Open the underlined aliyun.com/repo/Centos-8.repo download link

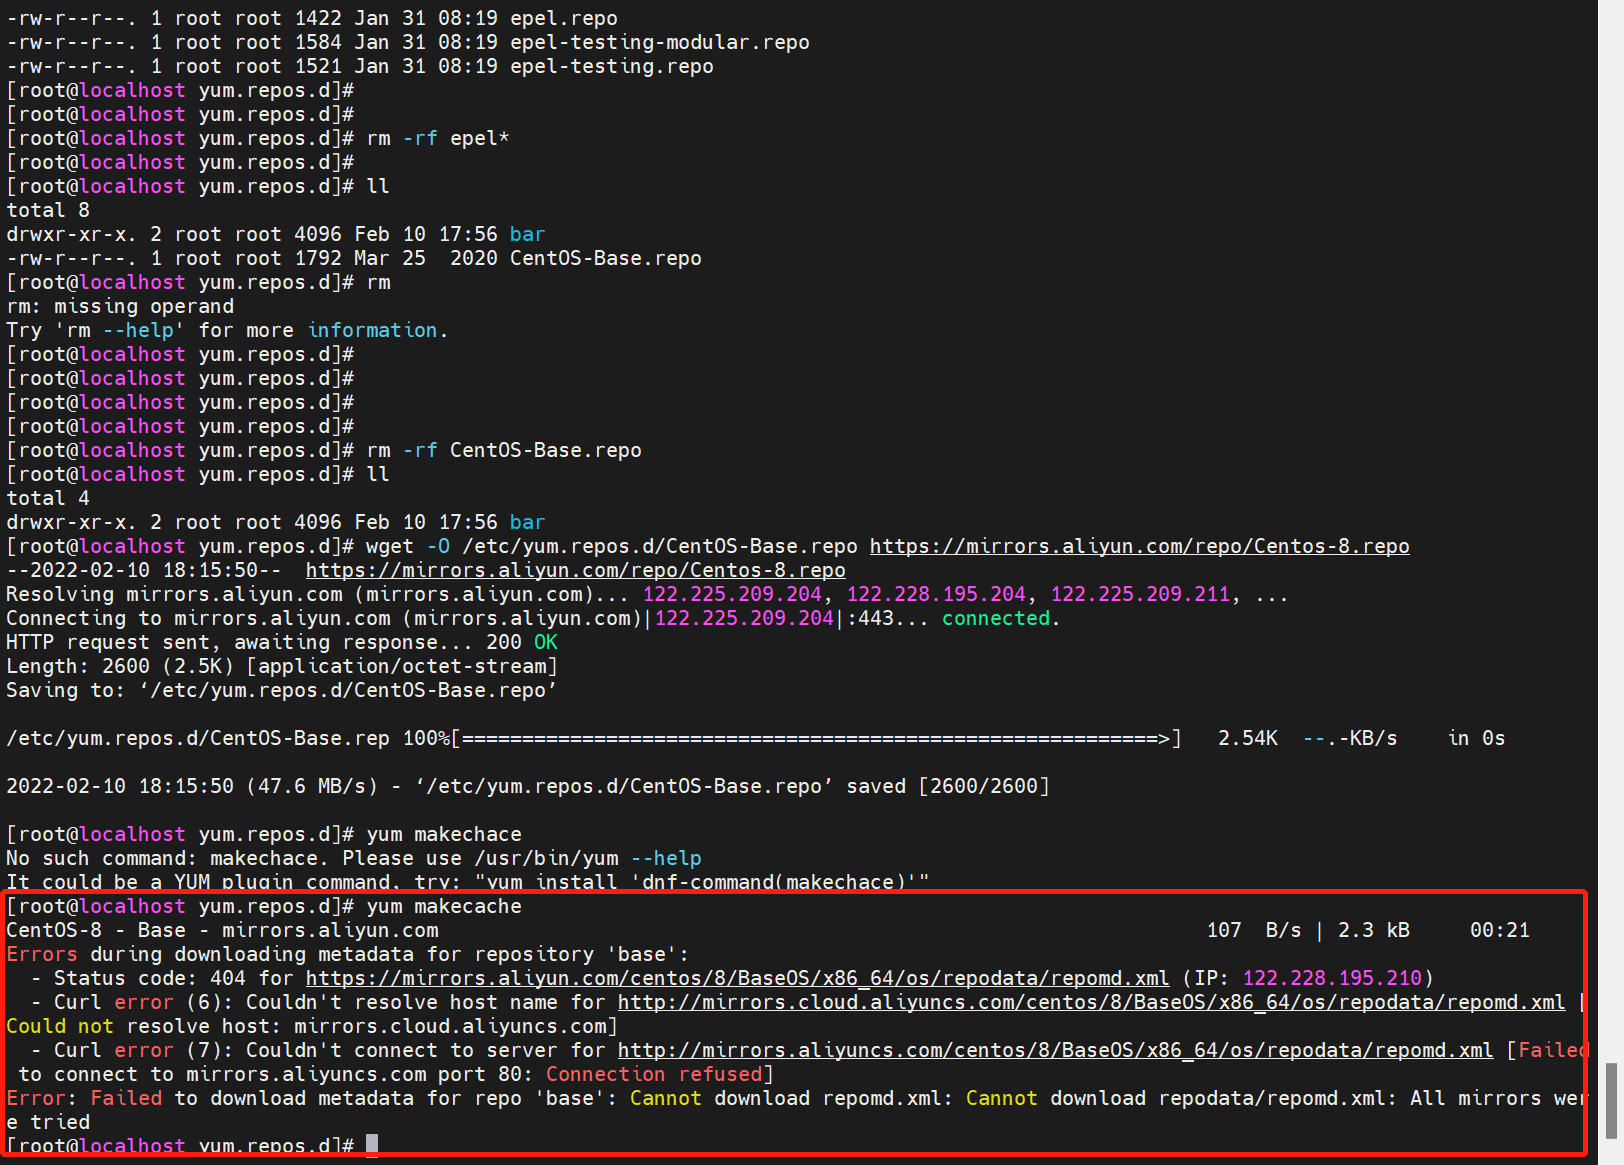point(575,570)
